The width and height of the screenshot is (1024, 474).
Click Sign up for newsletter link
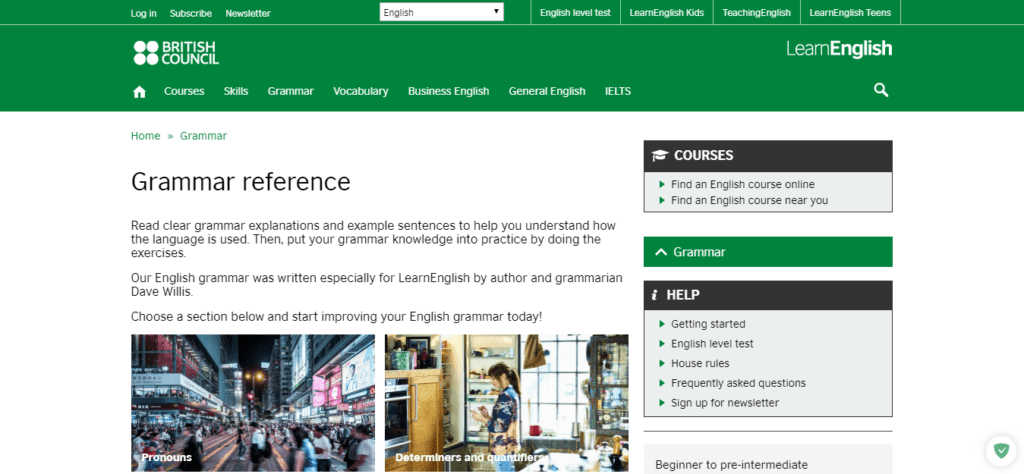pos(725,403)
